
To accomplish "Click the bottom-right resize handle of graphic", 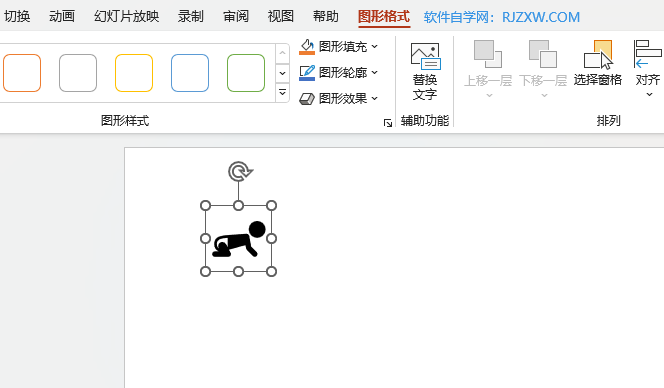I will [271, 272].
